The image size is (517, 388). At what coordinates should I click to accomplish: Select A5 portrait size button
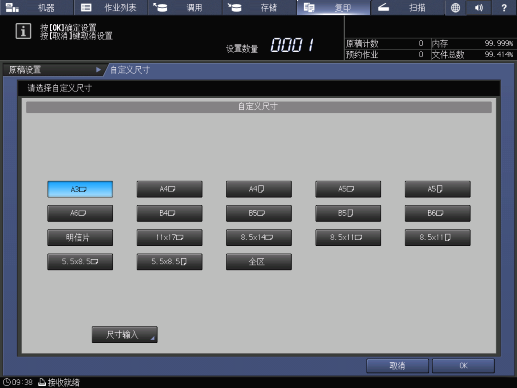438,189
